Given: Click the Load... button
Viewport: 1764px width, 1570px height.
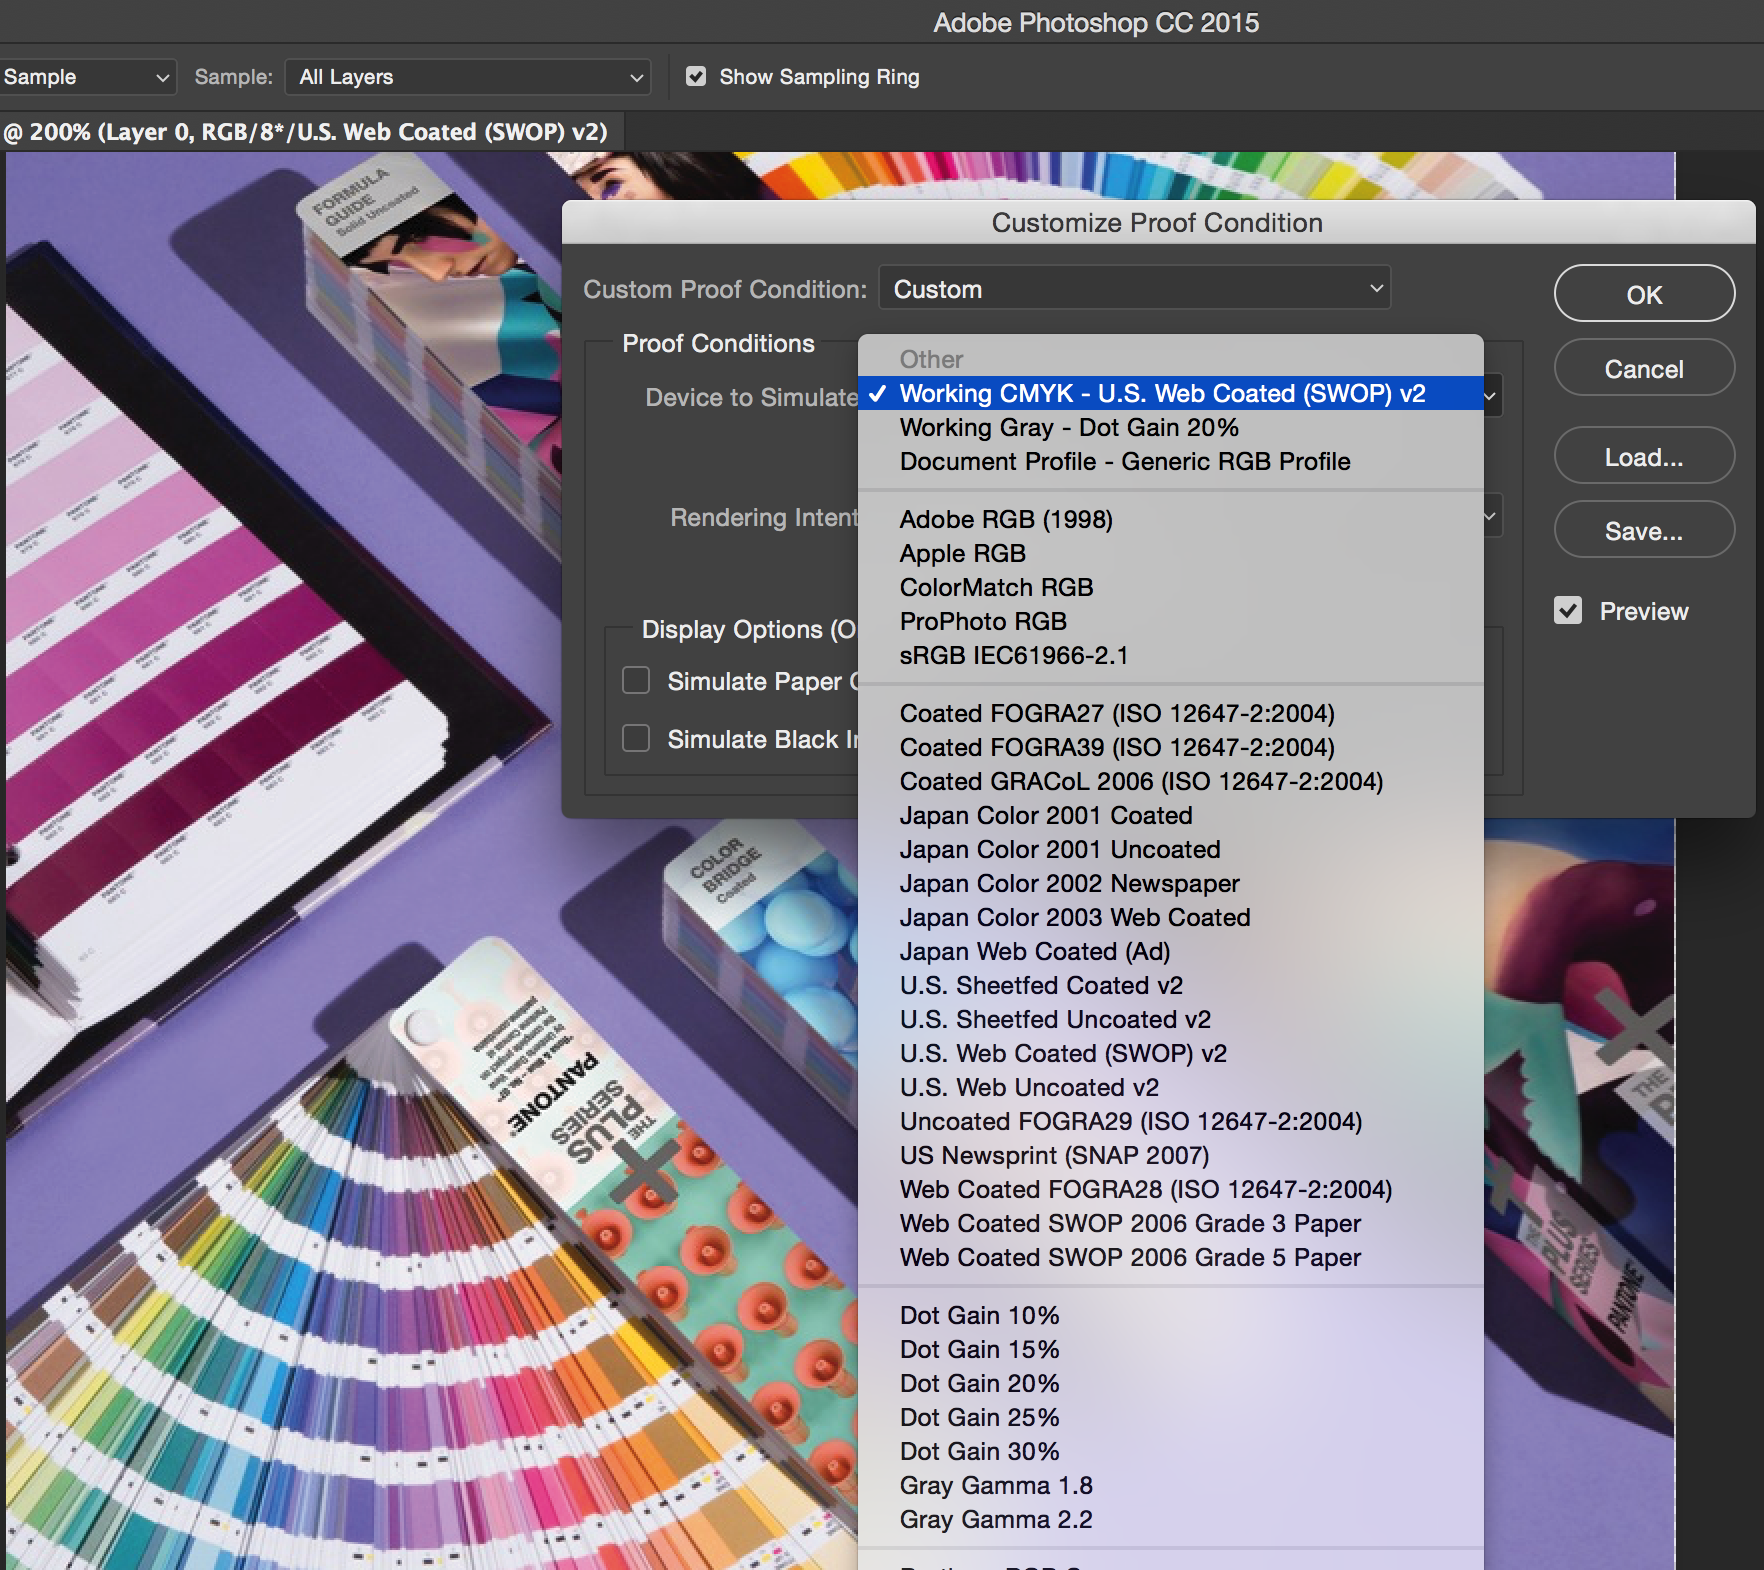Looking at the screenshot, I should click(1643, 457).
